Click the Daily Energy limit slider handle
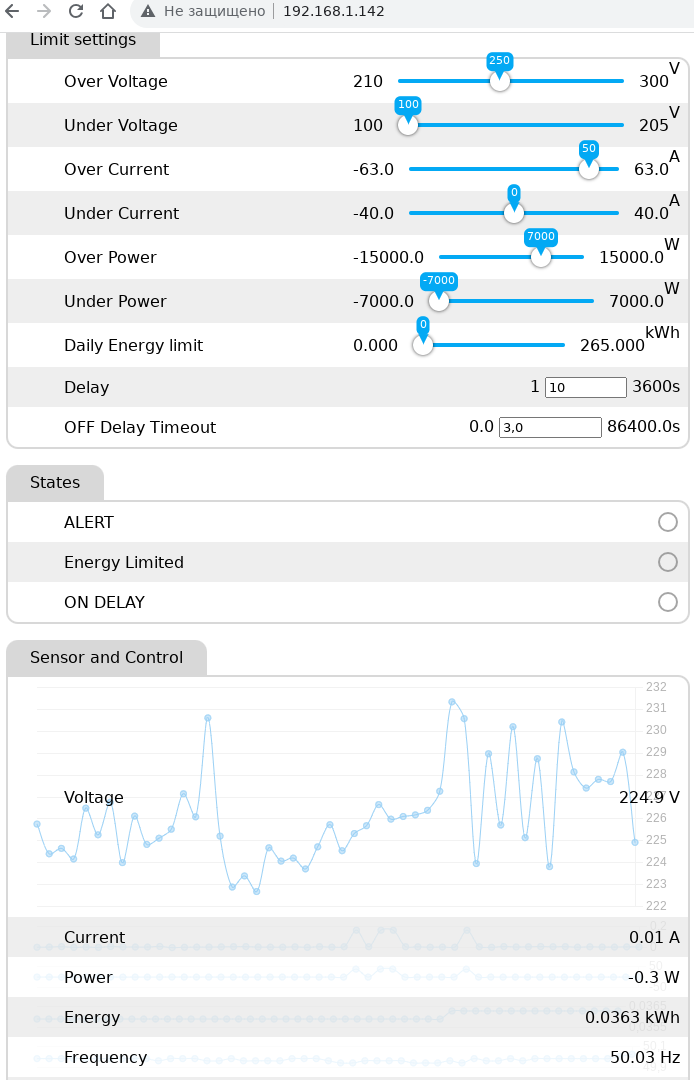The image size is (694, 1080). pyautogui.click(x=423, y=345)
